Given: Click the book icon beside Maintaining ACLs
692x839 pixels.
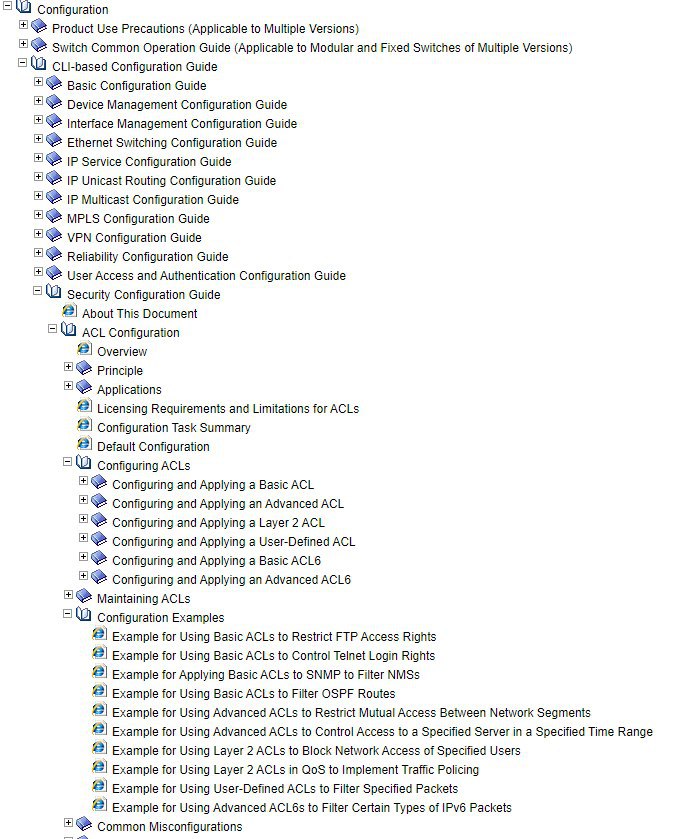Looking at the screenshot, I should click(84, 596).
